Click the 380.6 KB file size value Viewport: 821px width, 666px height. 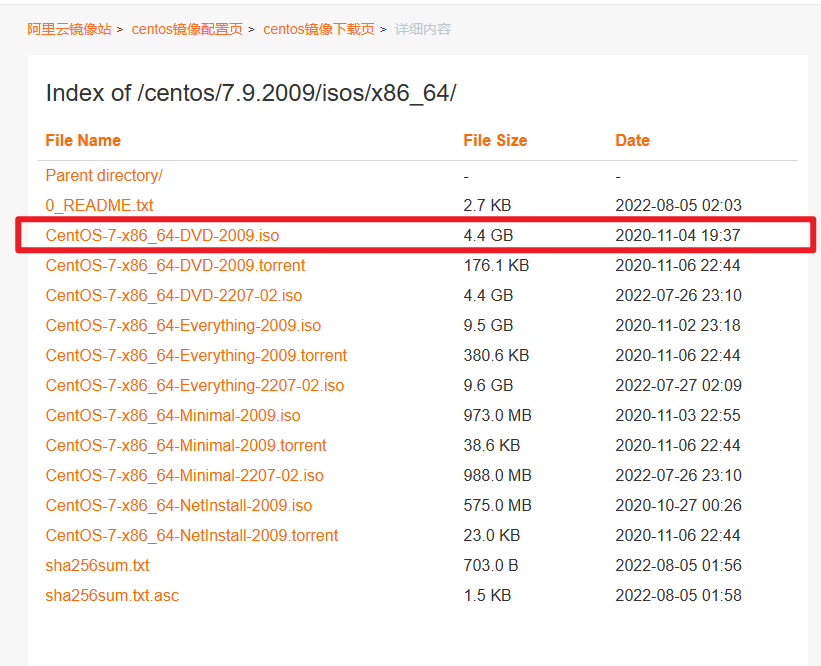[496, 356]
